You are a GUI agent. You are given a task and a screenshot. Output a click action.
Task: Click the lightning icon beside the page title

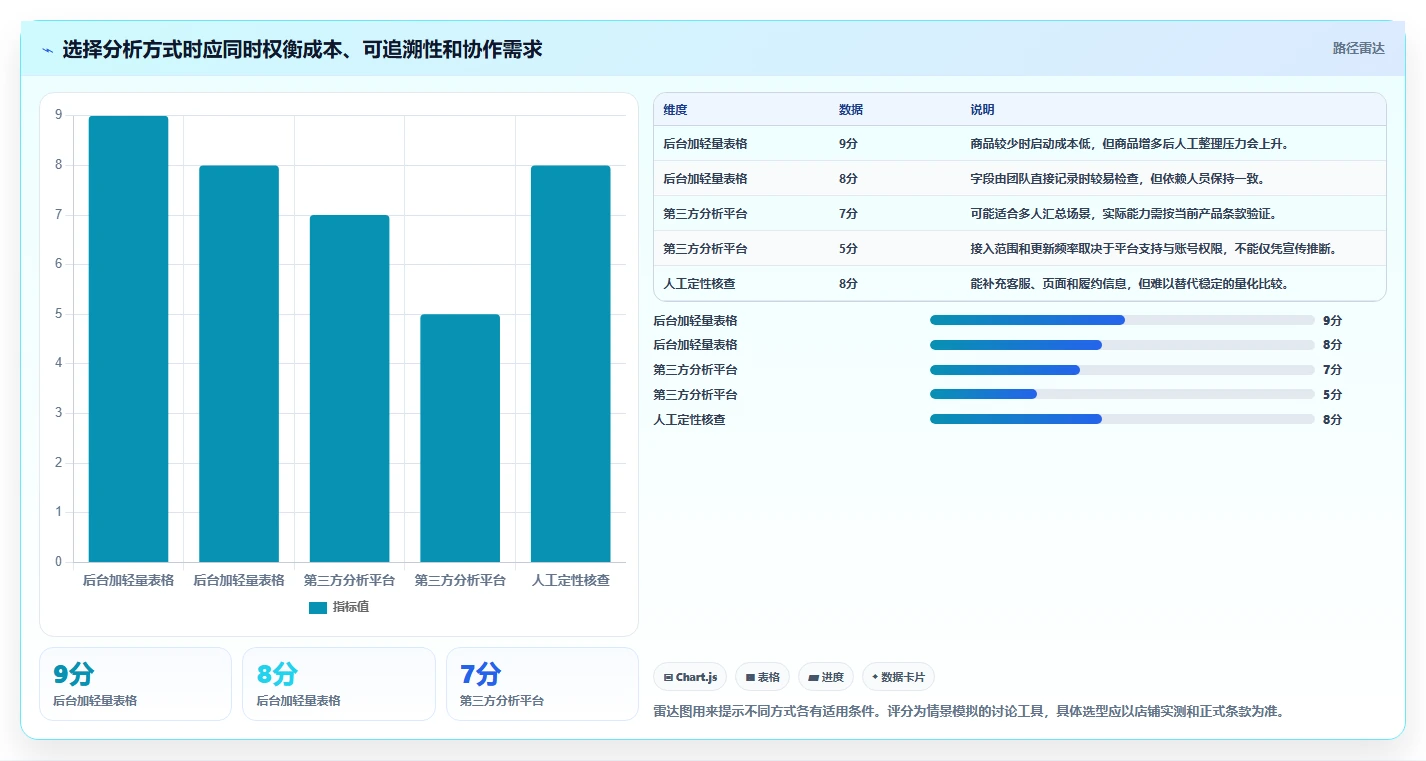[48, 50]
